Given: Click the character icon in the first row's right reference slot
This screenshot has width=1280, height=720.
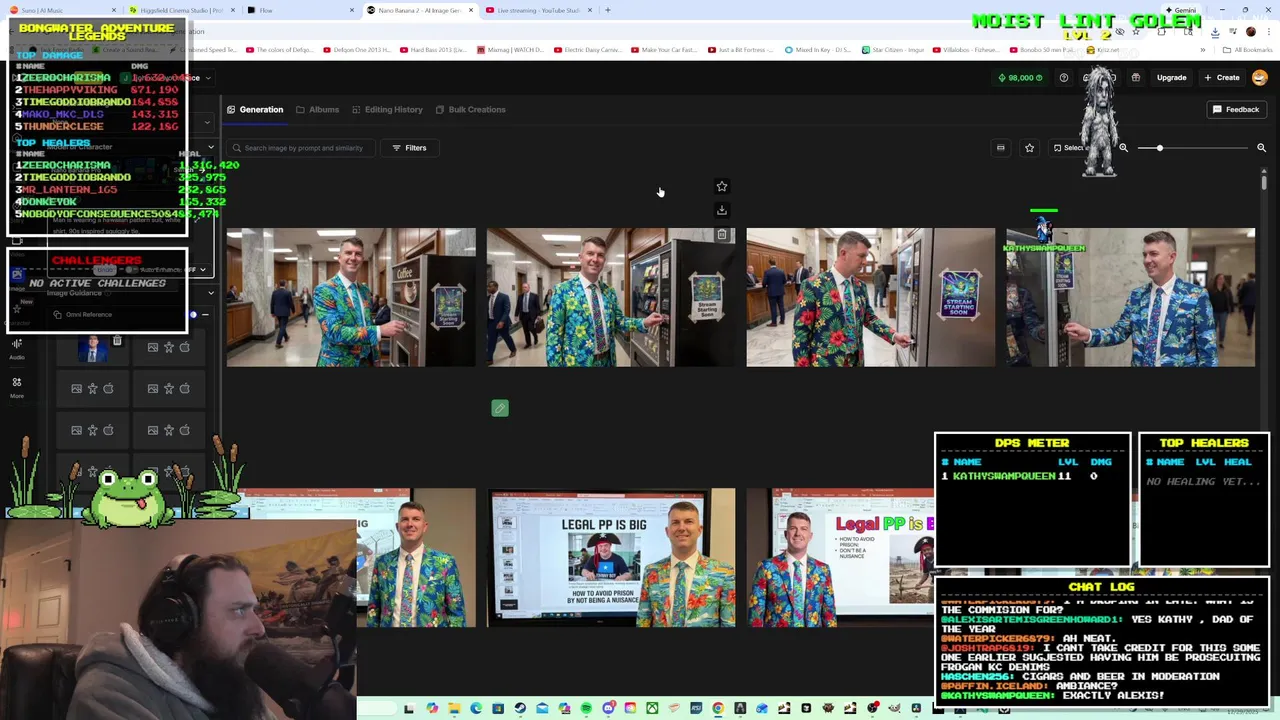Looking at the screenshot, I should (169, 347).
